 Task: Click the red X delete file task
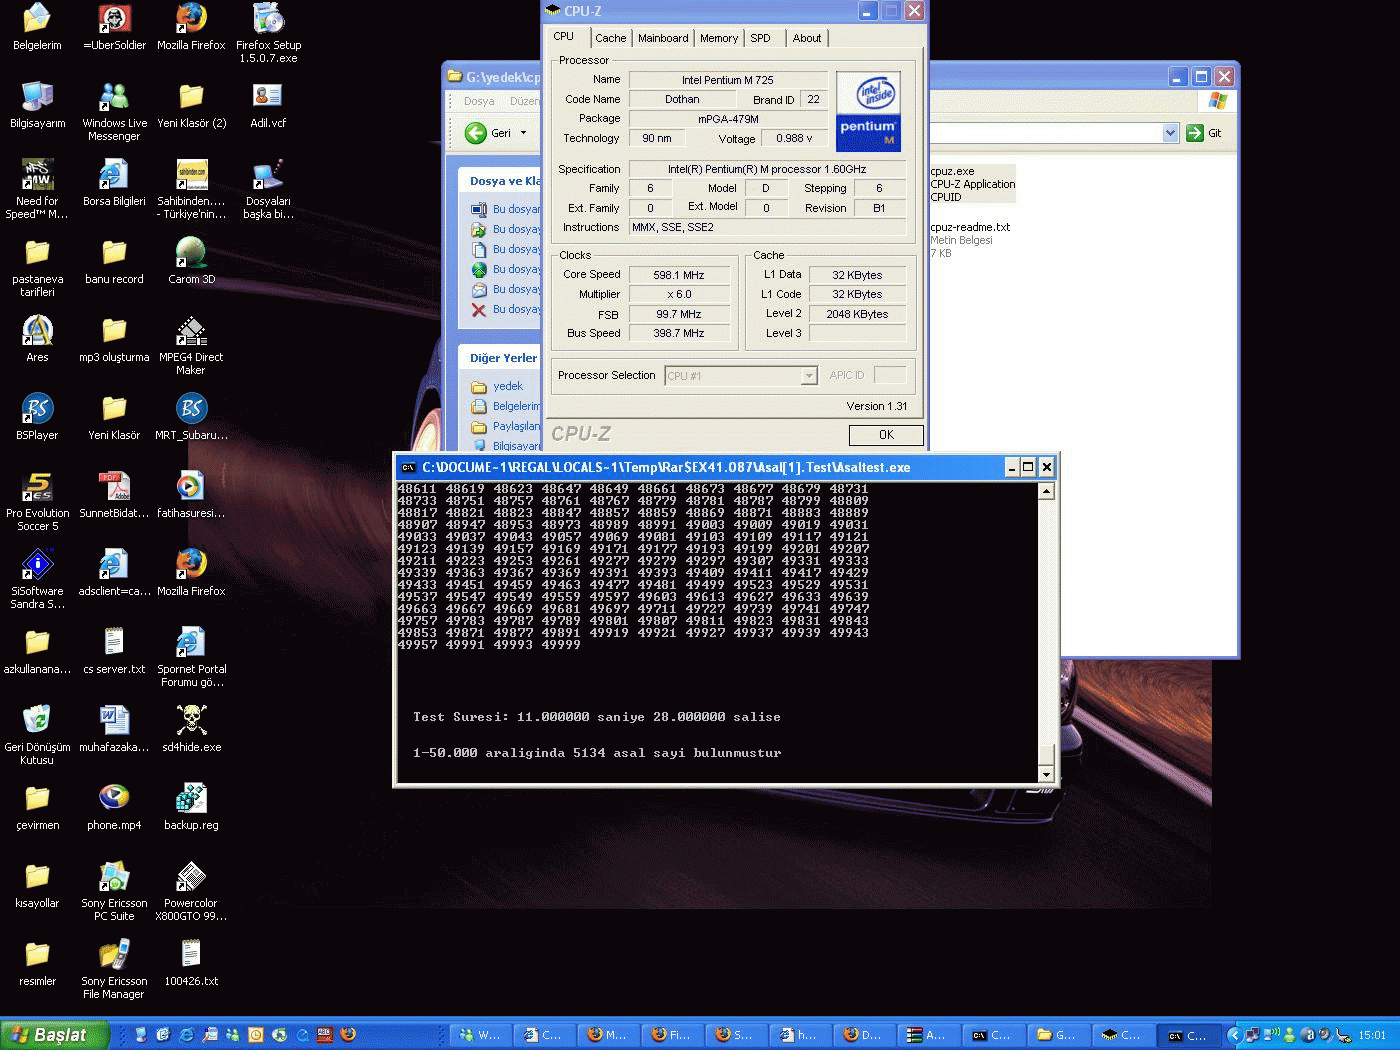click(x=479, y=310)
